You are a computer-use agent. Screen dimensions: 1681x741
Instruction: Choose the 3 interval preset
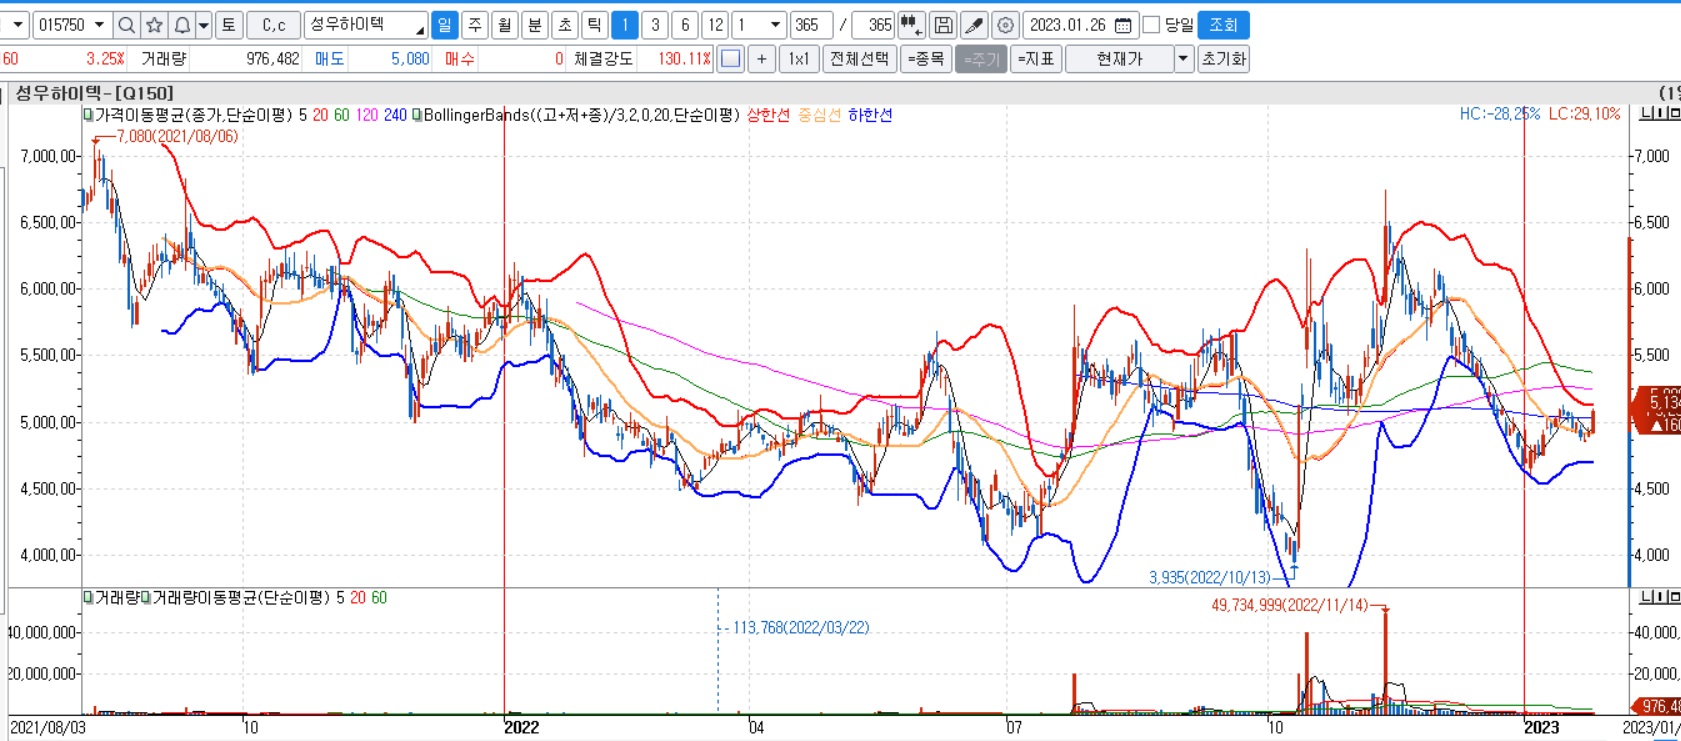tap(655, 25)
